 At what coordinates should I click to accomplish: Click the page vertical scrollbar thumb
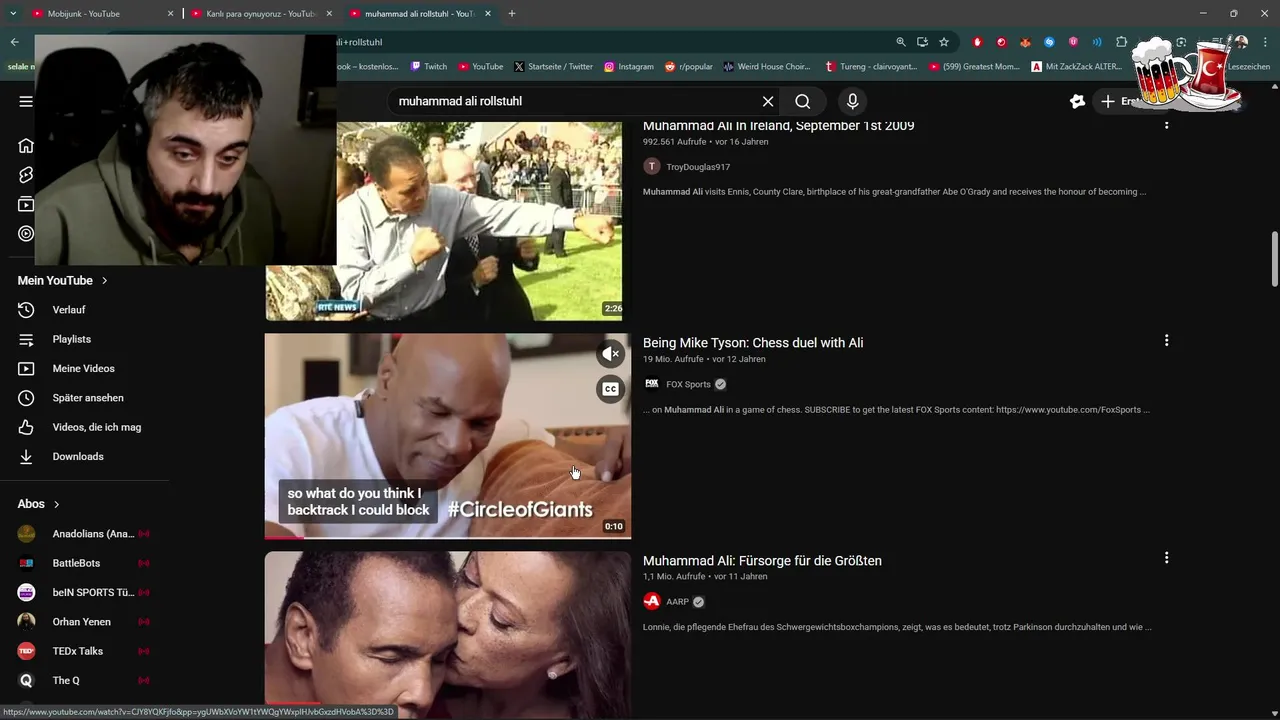[x=1274, y=258]
